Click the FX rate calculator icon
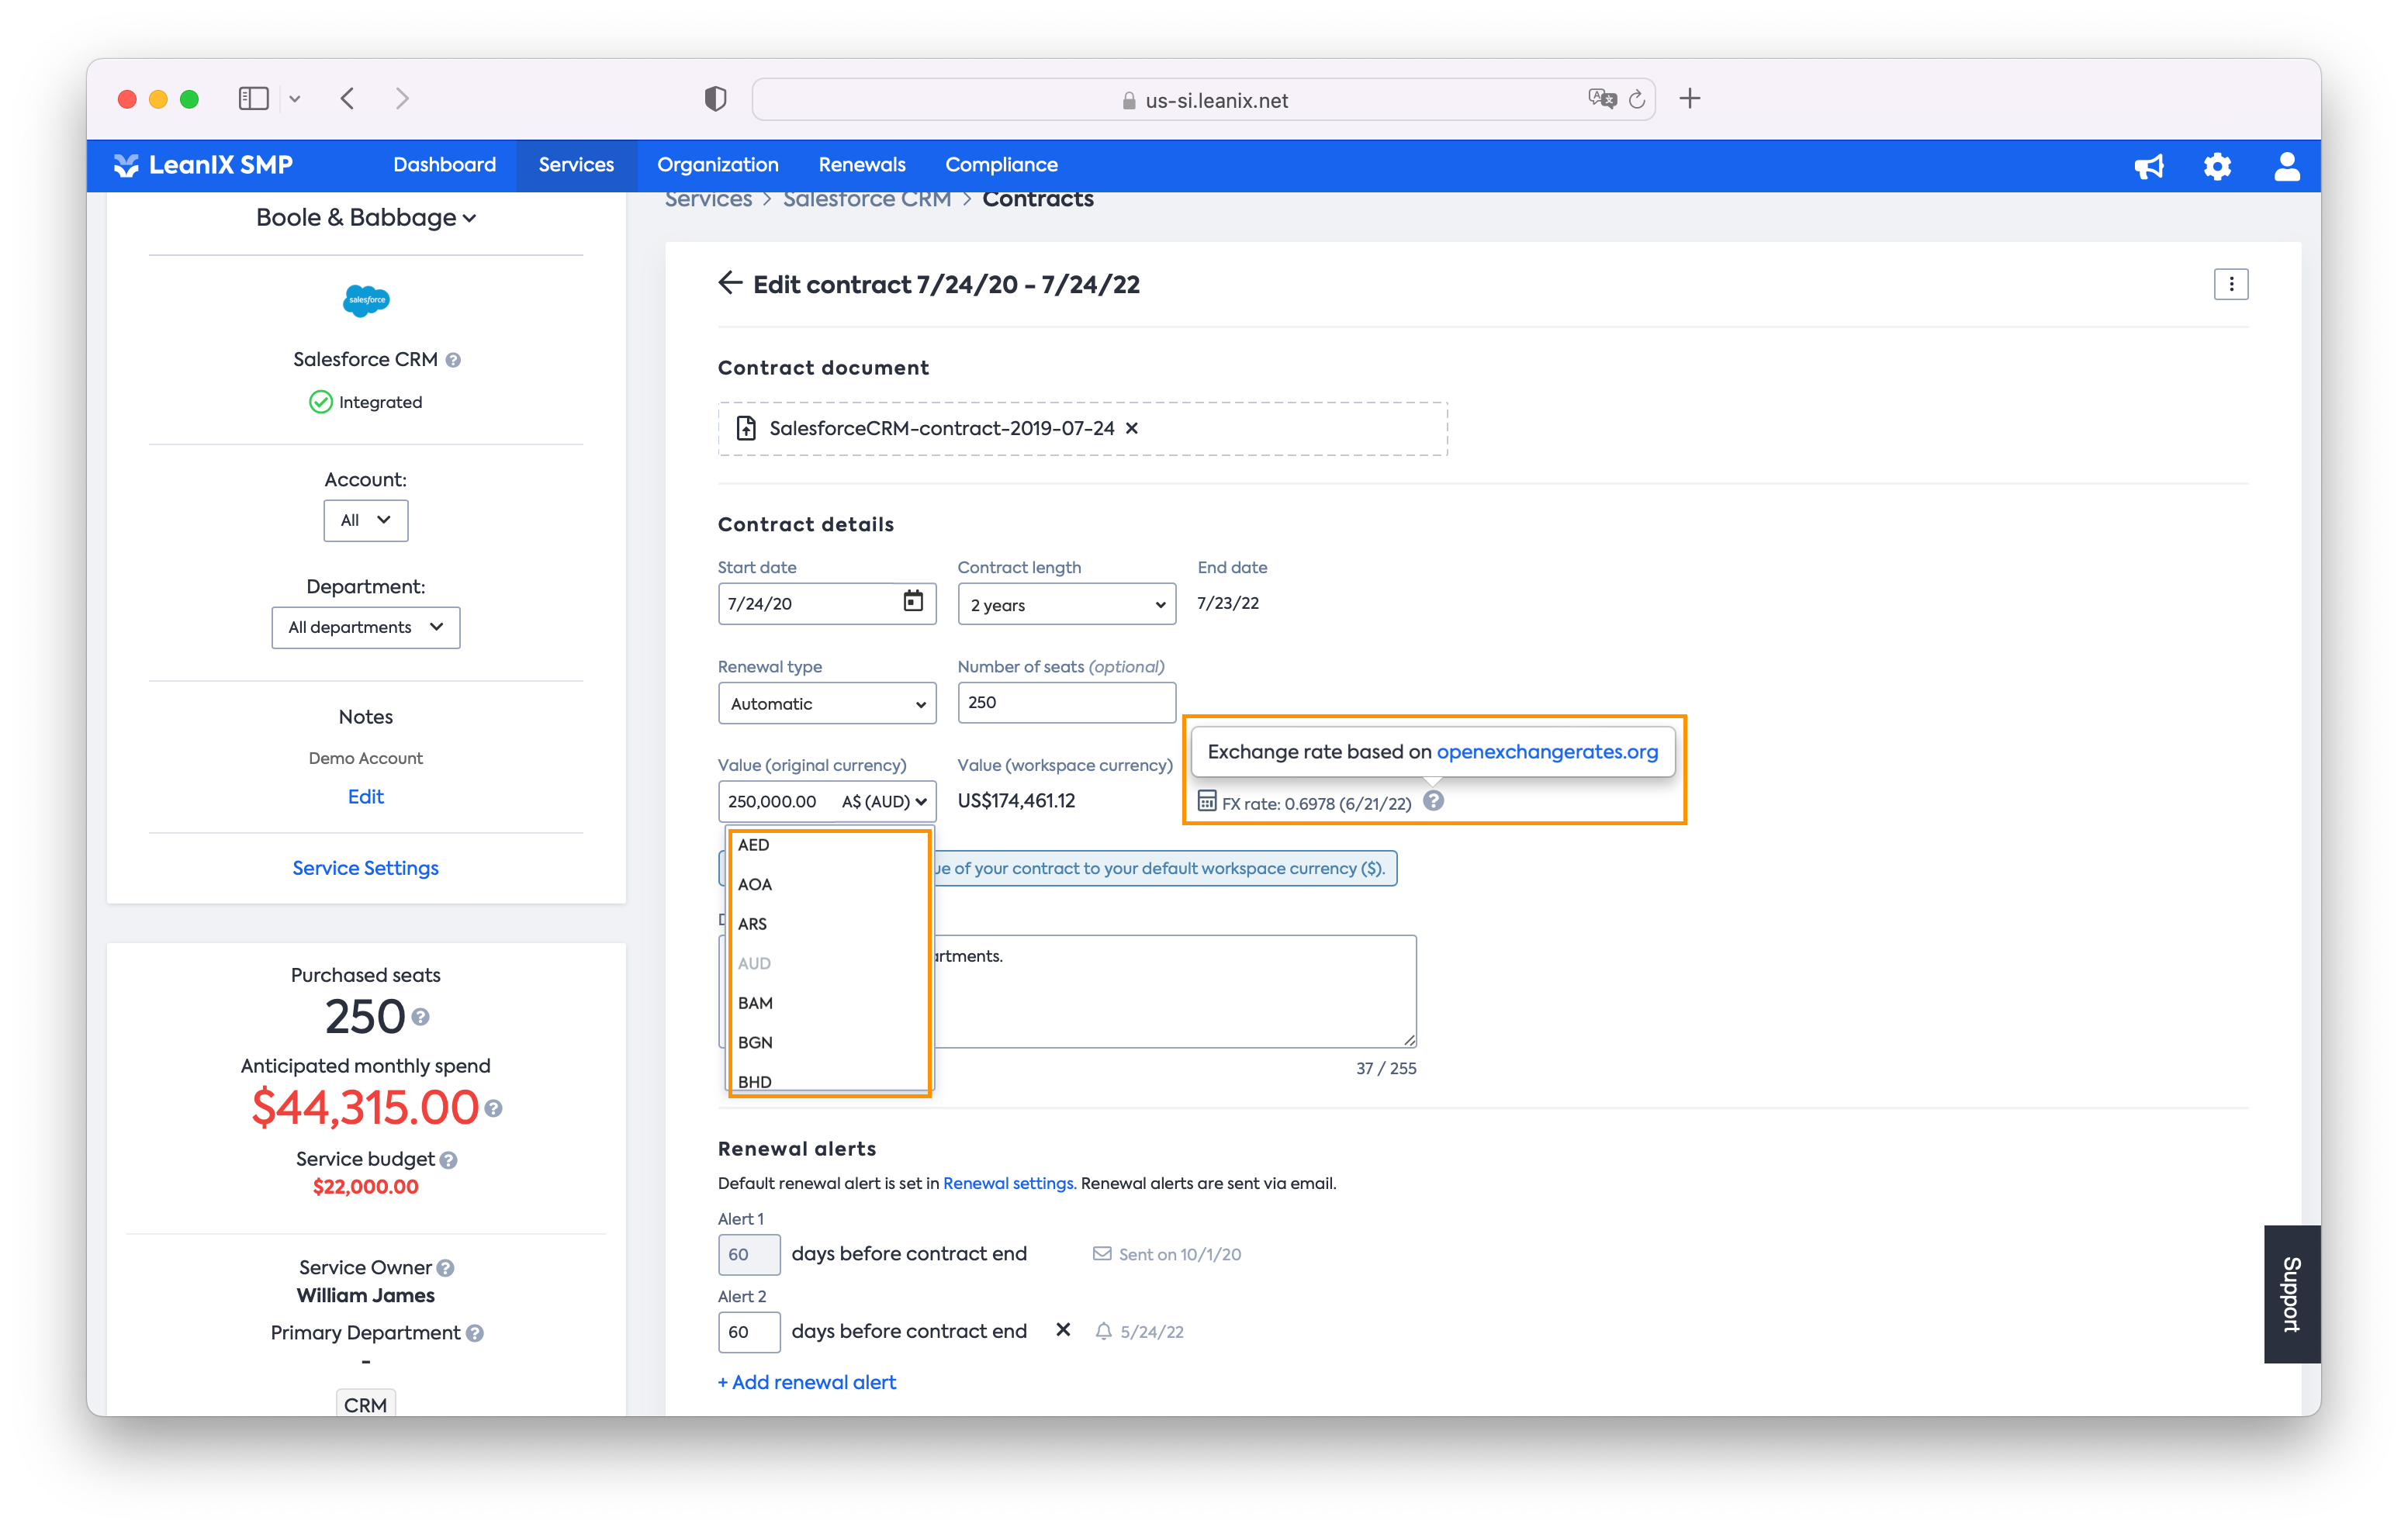Viewport: 2408px width, 1531px height. coord(1207,801)
